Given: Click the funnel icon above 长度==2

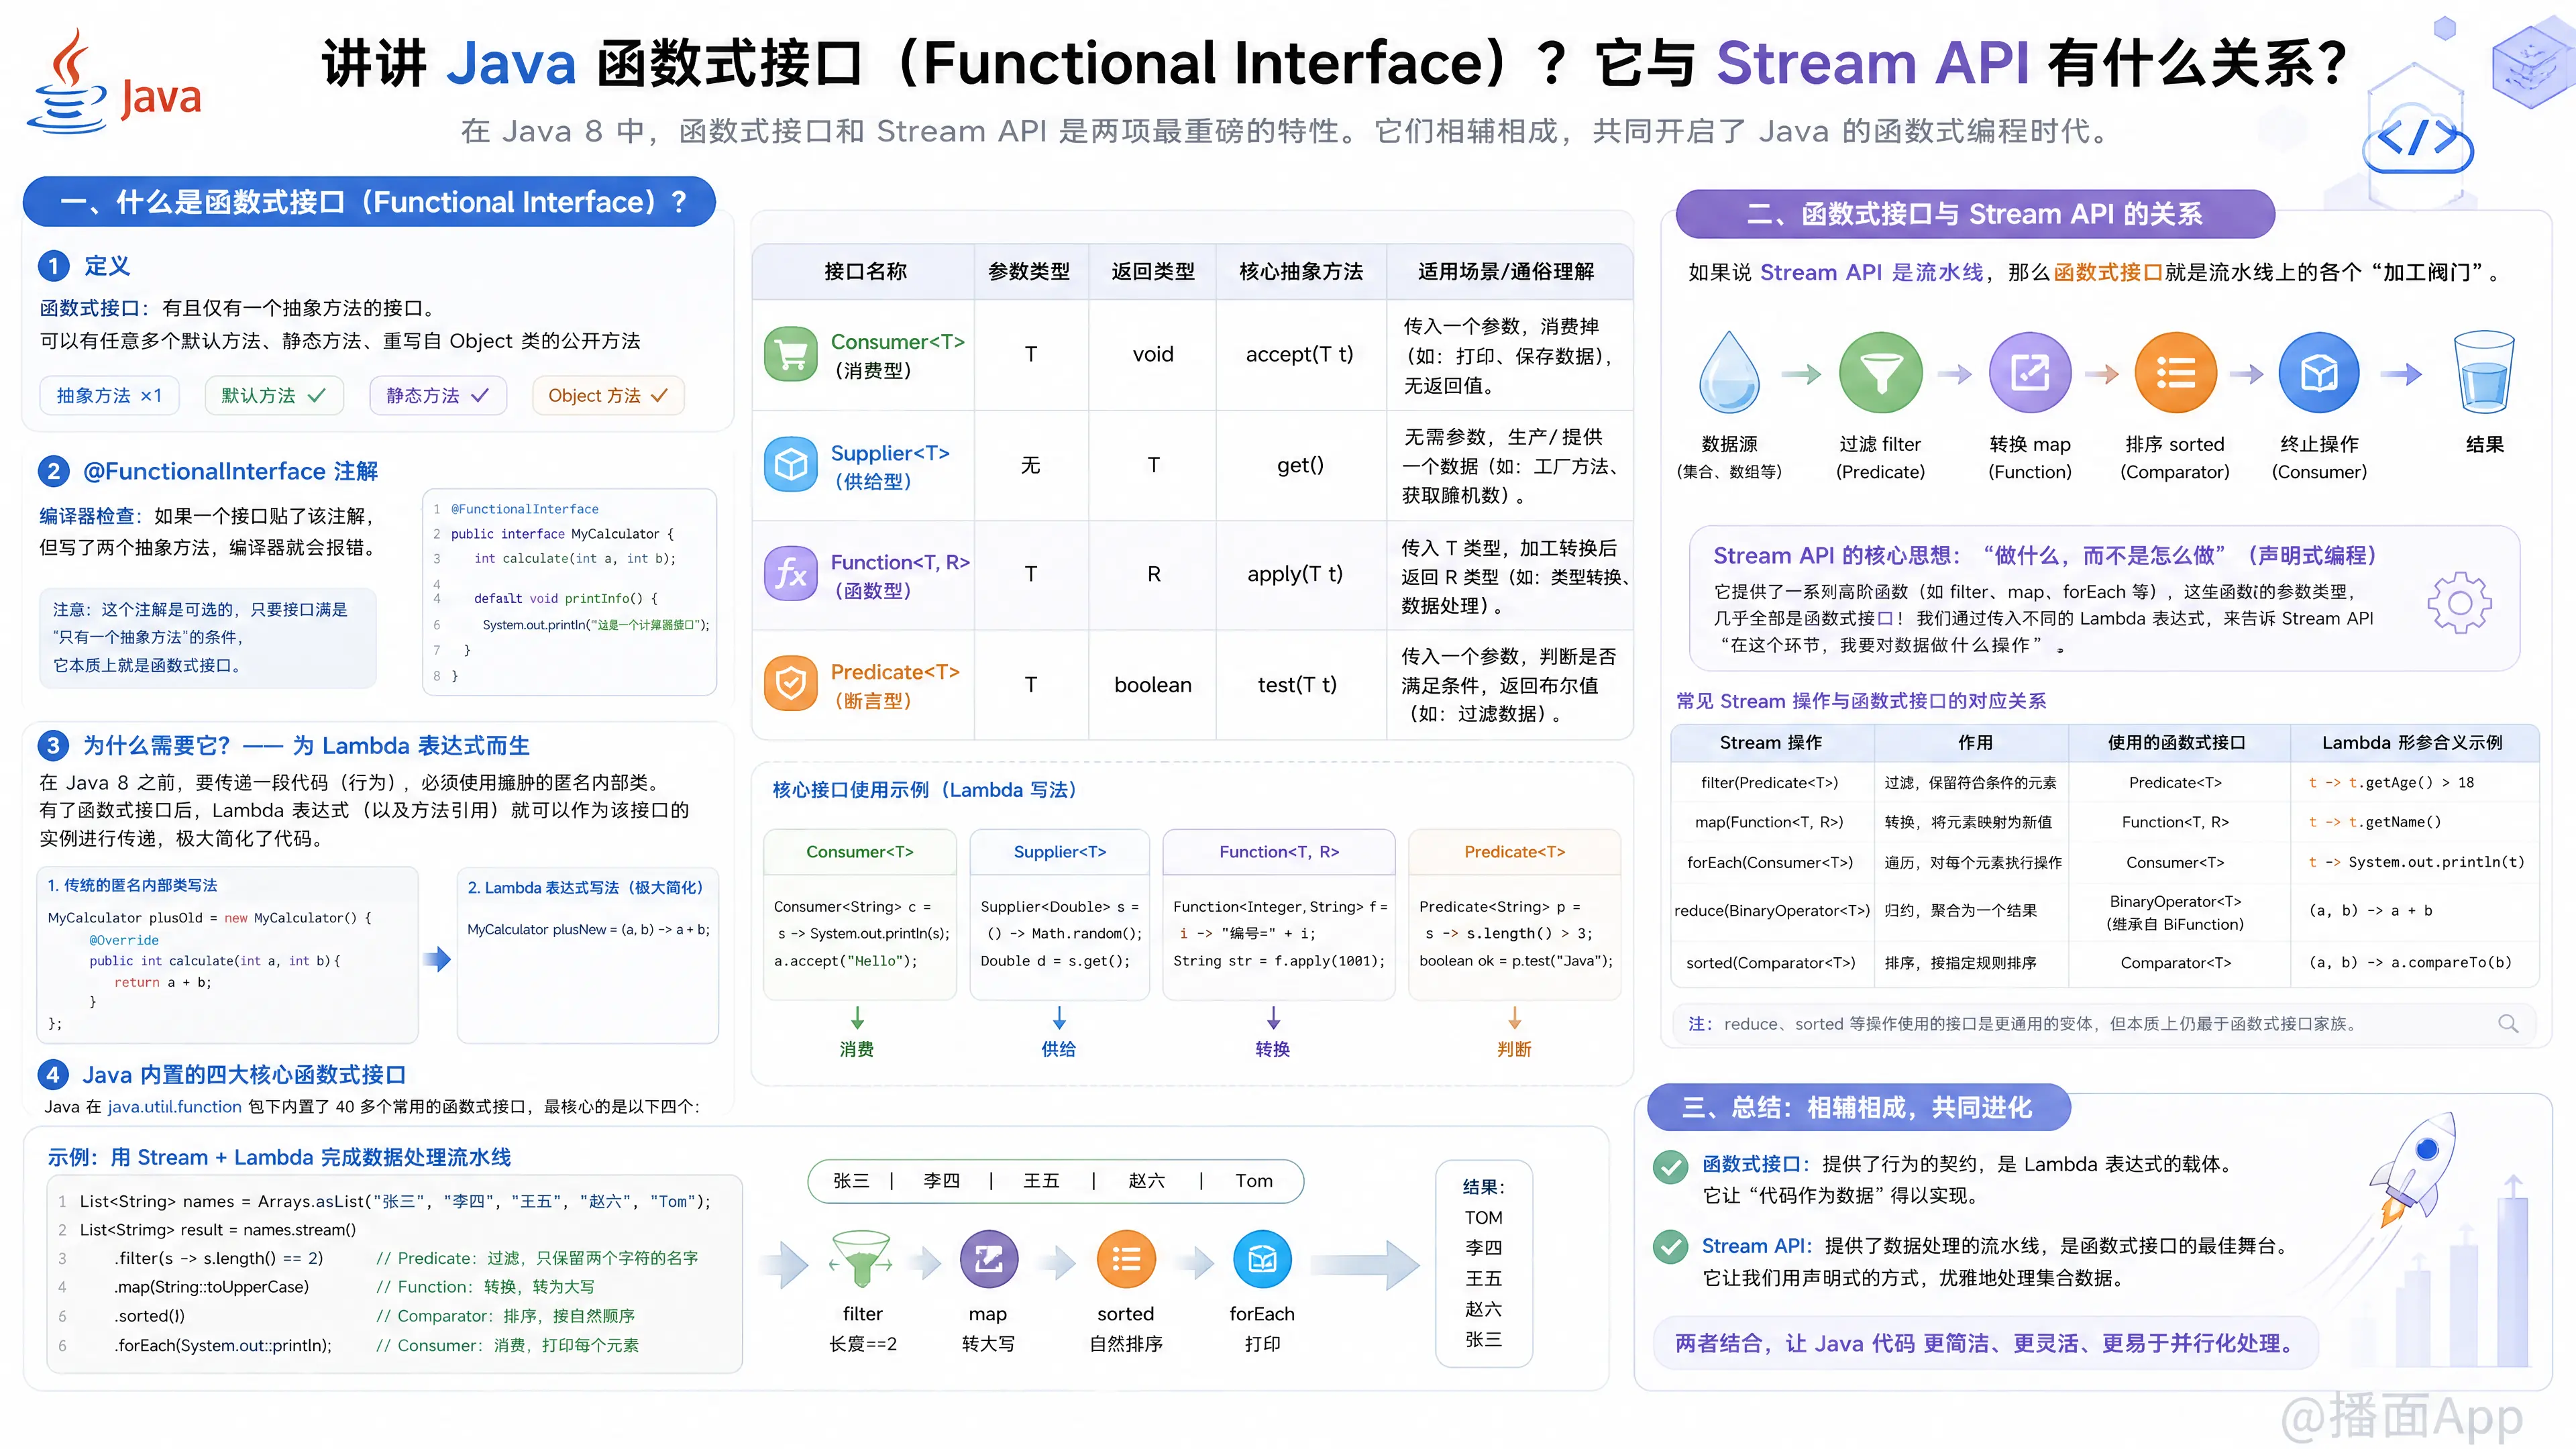Looking at the screenshot, I should point(861,1259).
